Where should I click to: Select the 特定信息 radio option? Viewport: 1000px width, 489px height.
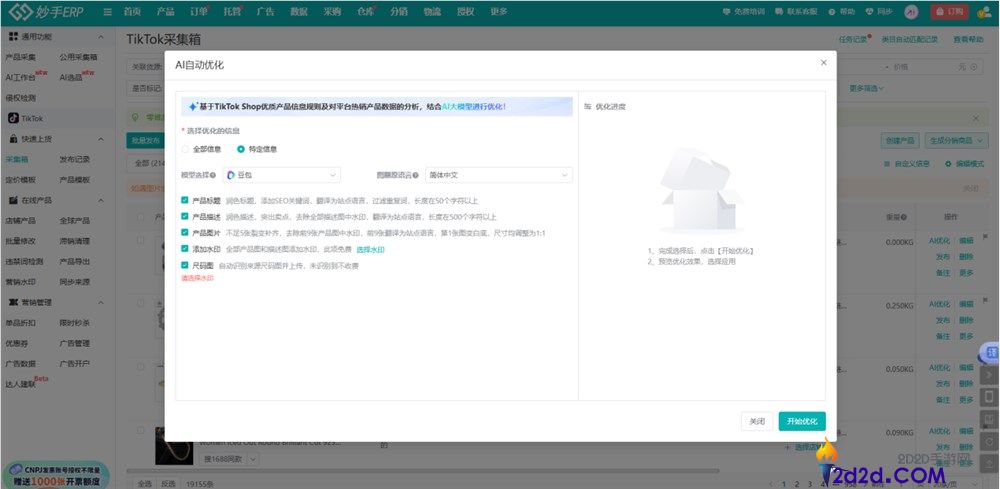[241, 149]
